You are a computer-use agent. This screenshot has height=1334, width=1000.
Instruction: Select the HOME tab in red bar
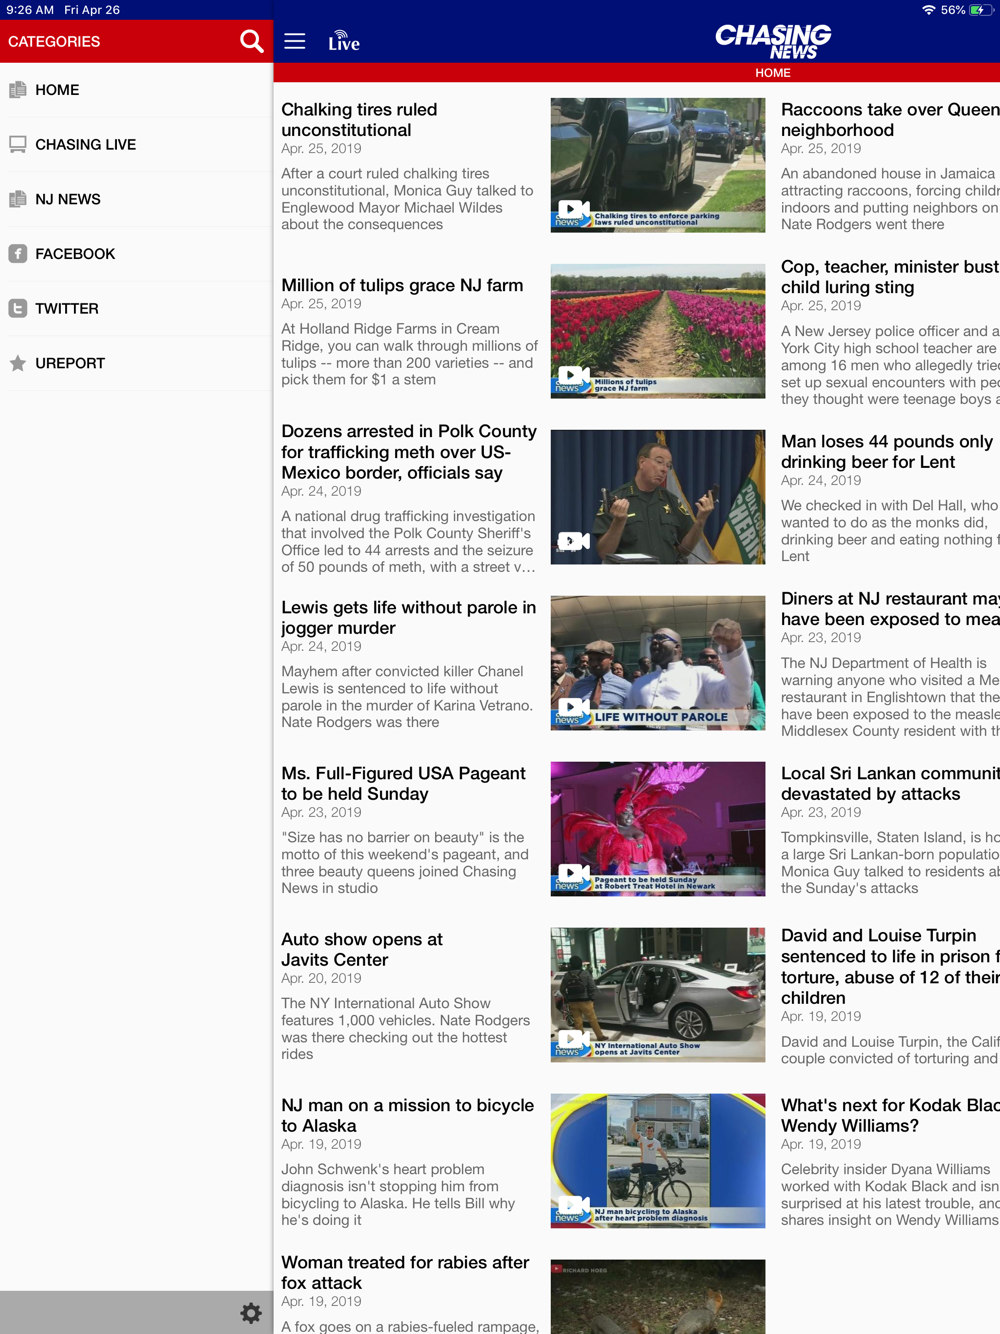click(772, 73)
